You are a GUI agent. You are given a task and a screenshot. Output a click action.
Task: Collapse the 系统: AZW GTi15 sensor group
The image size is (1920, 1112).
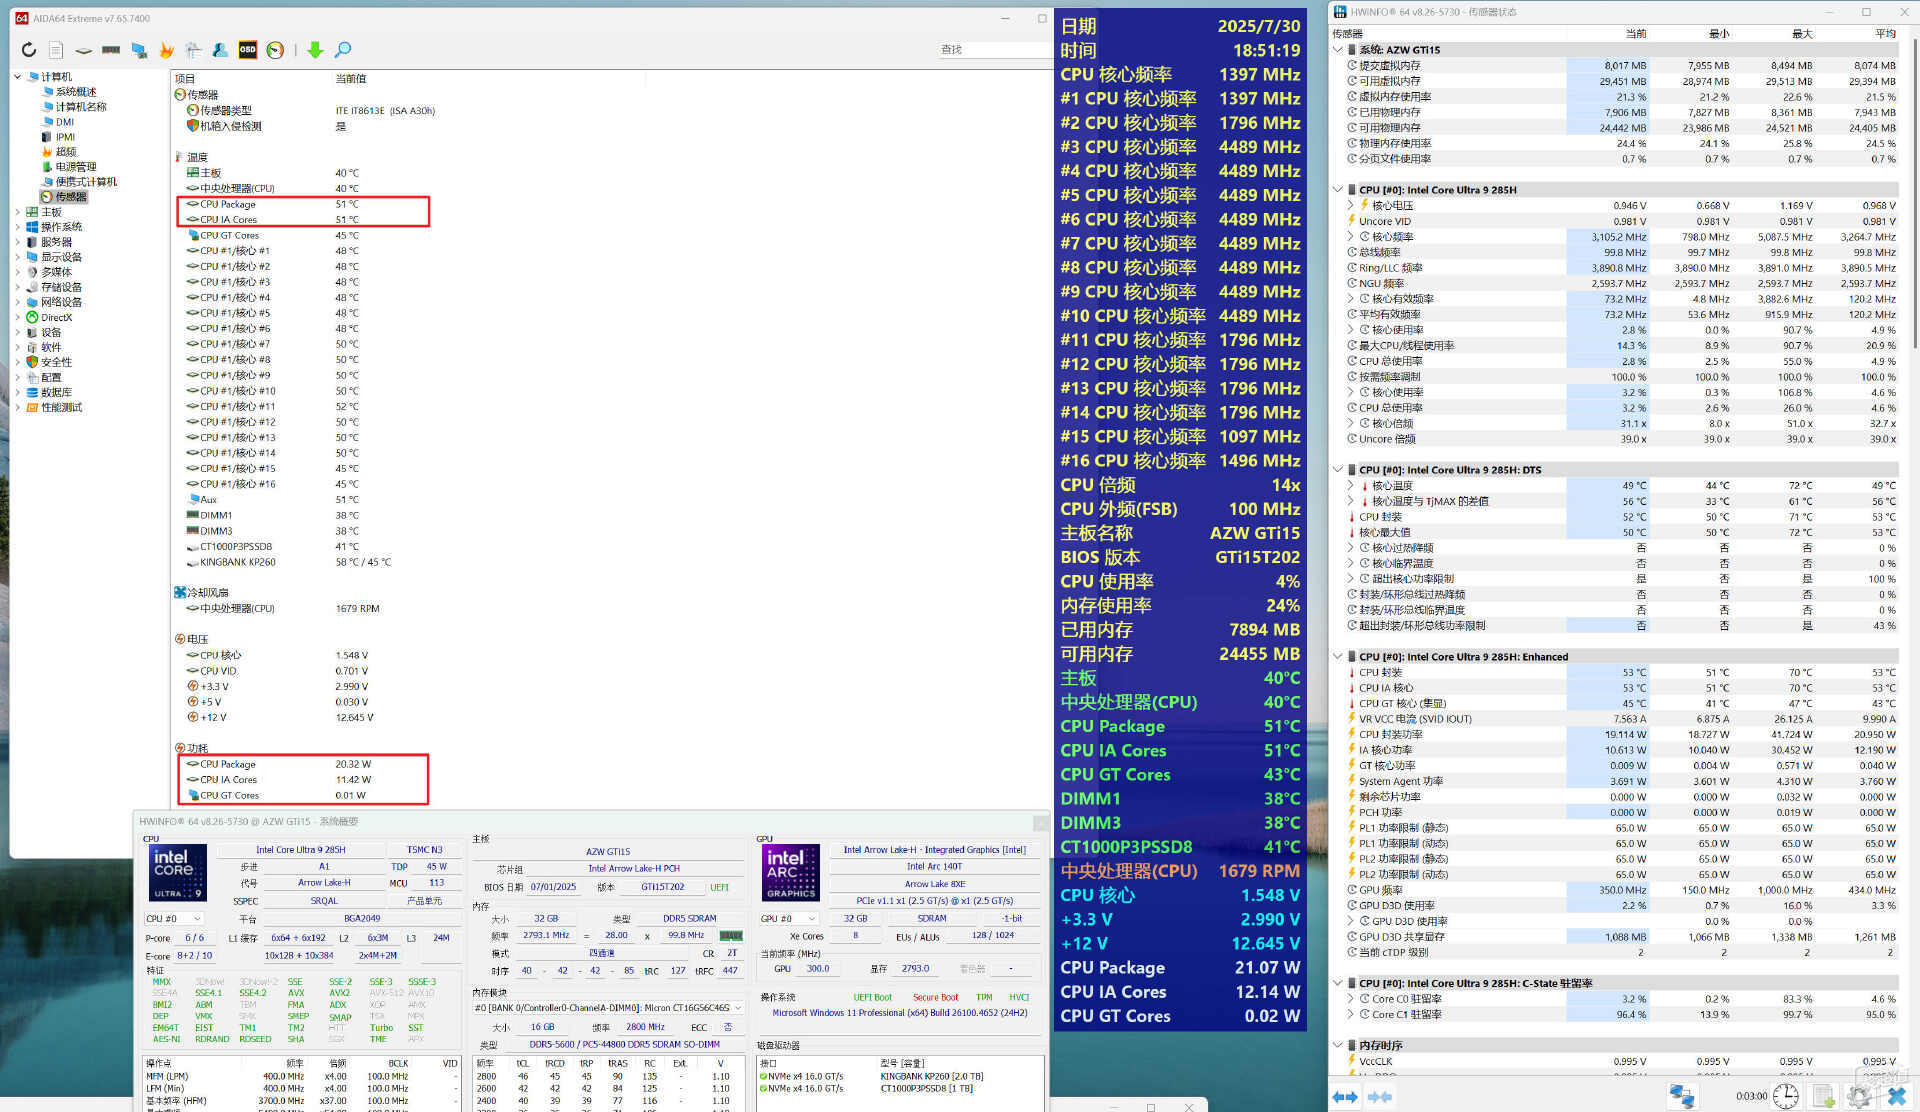click(x=1338, y=49)
